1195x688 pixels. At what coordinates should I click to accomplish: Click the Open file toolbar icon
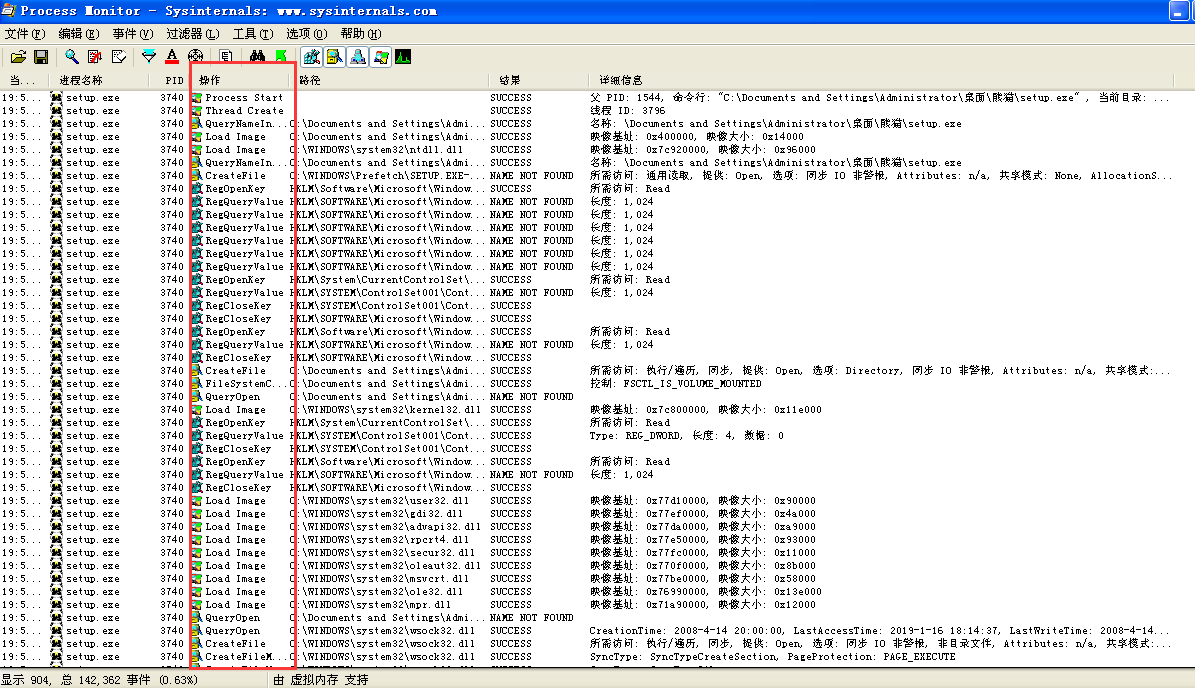click(18, 57)
